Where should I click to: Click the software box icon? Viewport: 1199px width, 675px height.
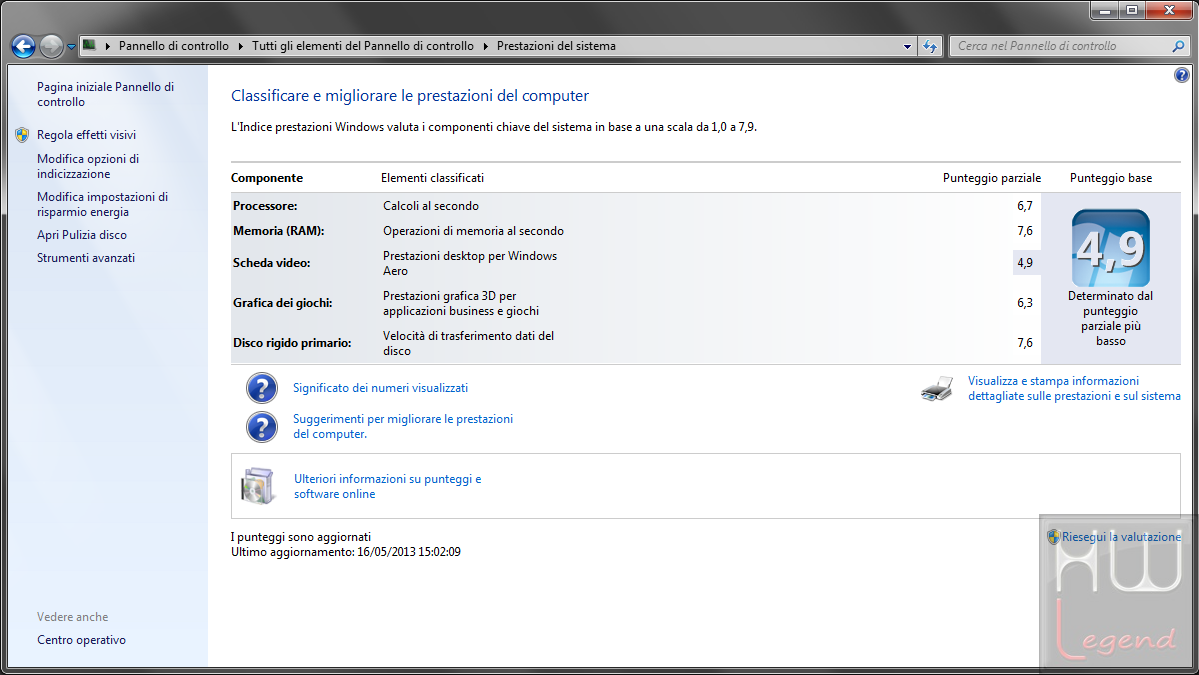point(258,485)
